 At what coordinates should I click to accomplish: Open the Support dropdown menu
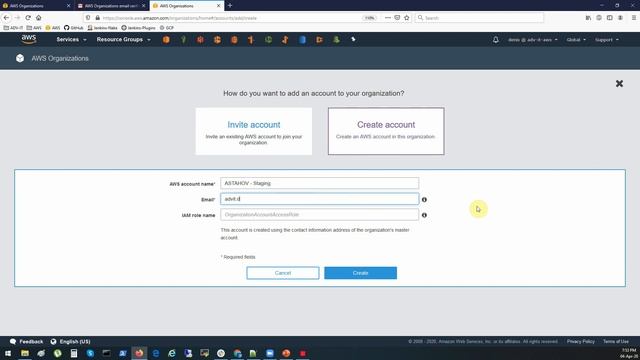607,40
